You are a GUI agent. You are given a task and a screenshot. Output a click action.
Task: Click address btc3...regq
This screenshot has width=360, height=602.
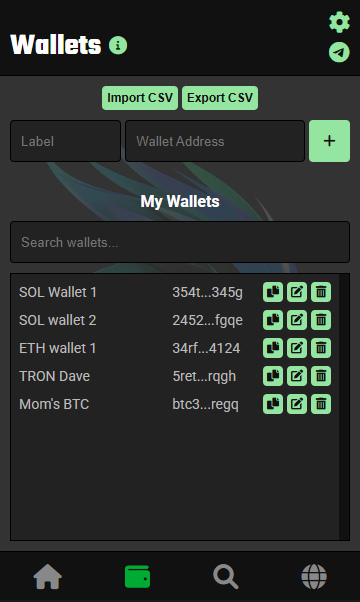pos(205,405)
